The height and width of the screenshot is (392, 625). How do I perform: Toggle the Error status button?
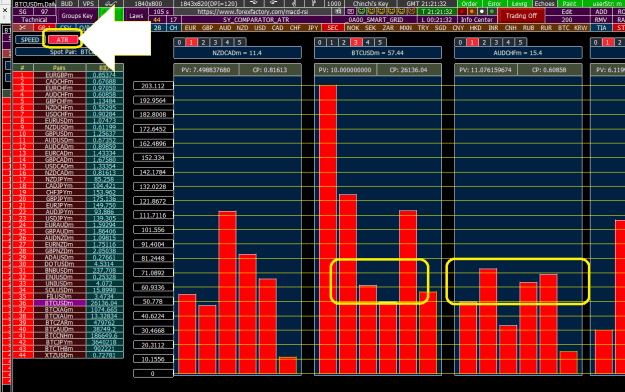tap(494, 4)
